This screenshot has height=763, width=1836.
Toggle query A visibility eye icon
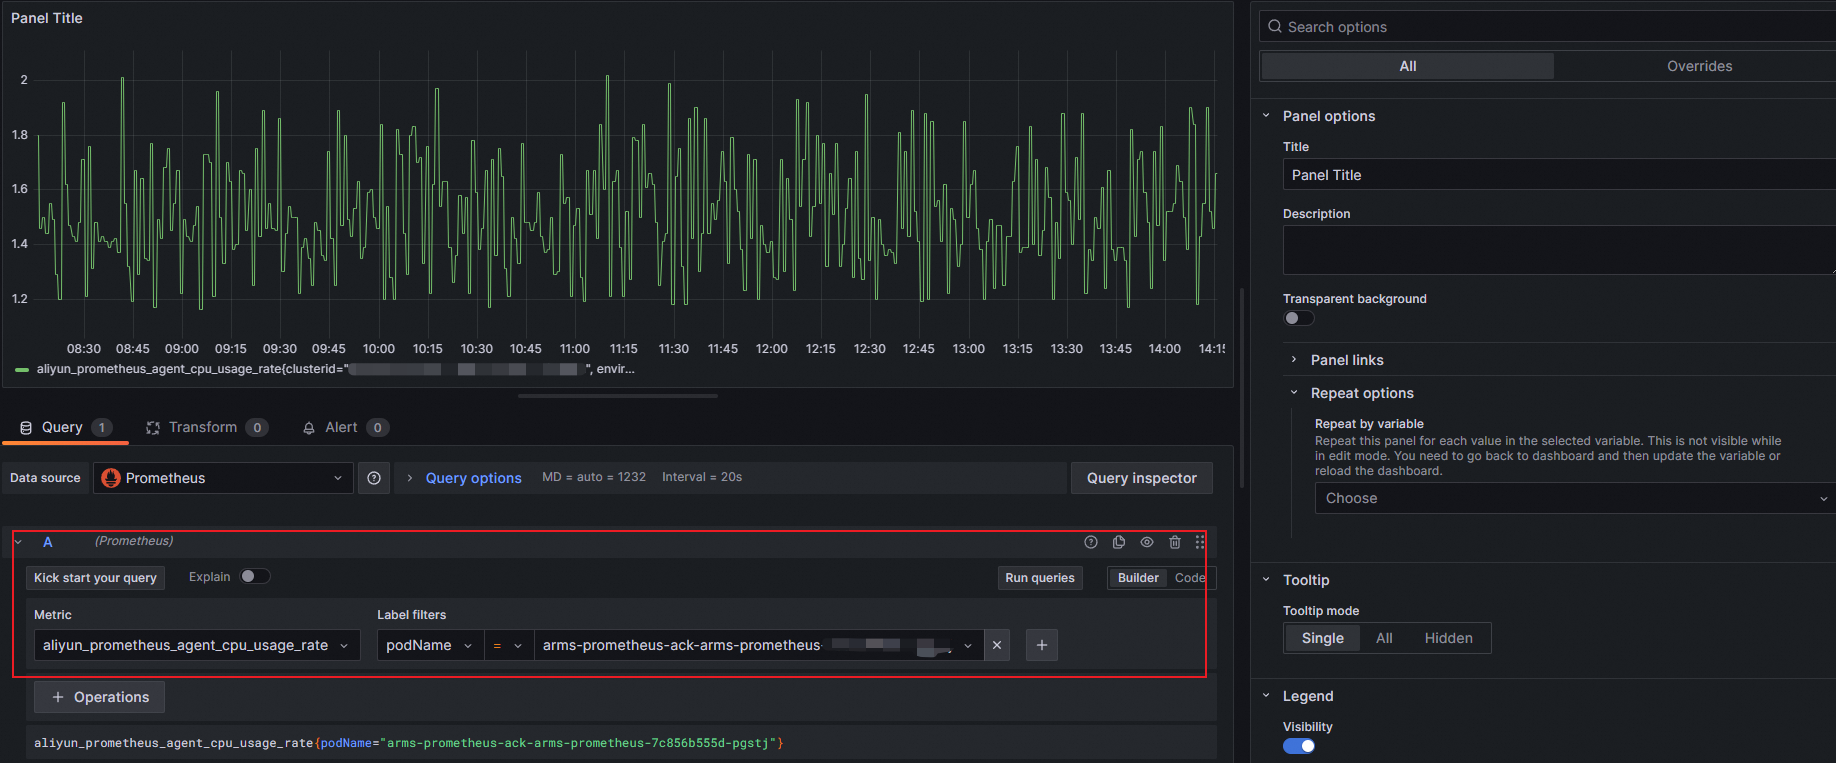[x=1147, y=542]
